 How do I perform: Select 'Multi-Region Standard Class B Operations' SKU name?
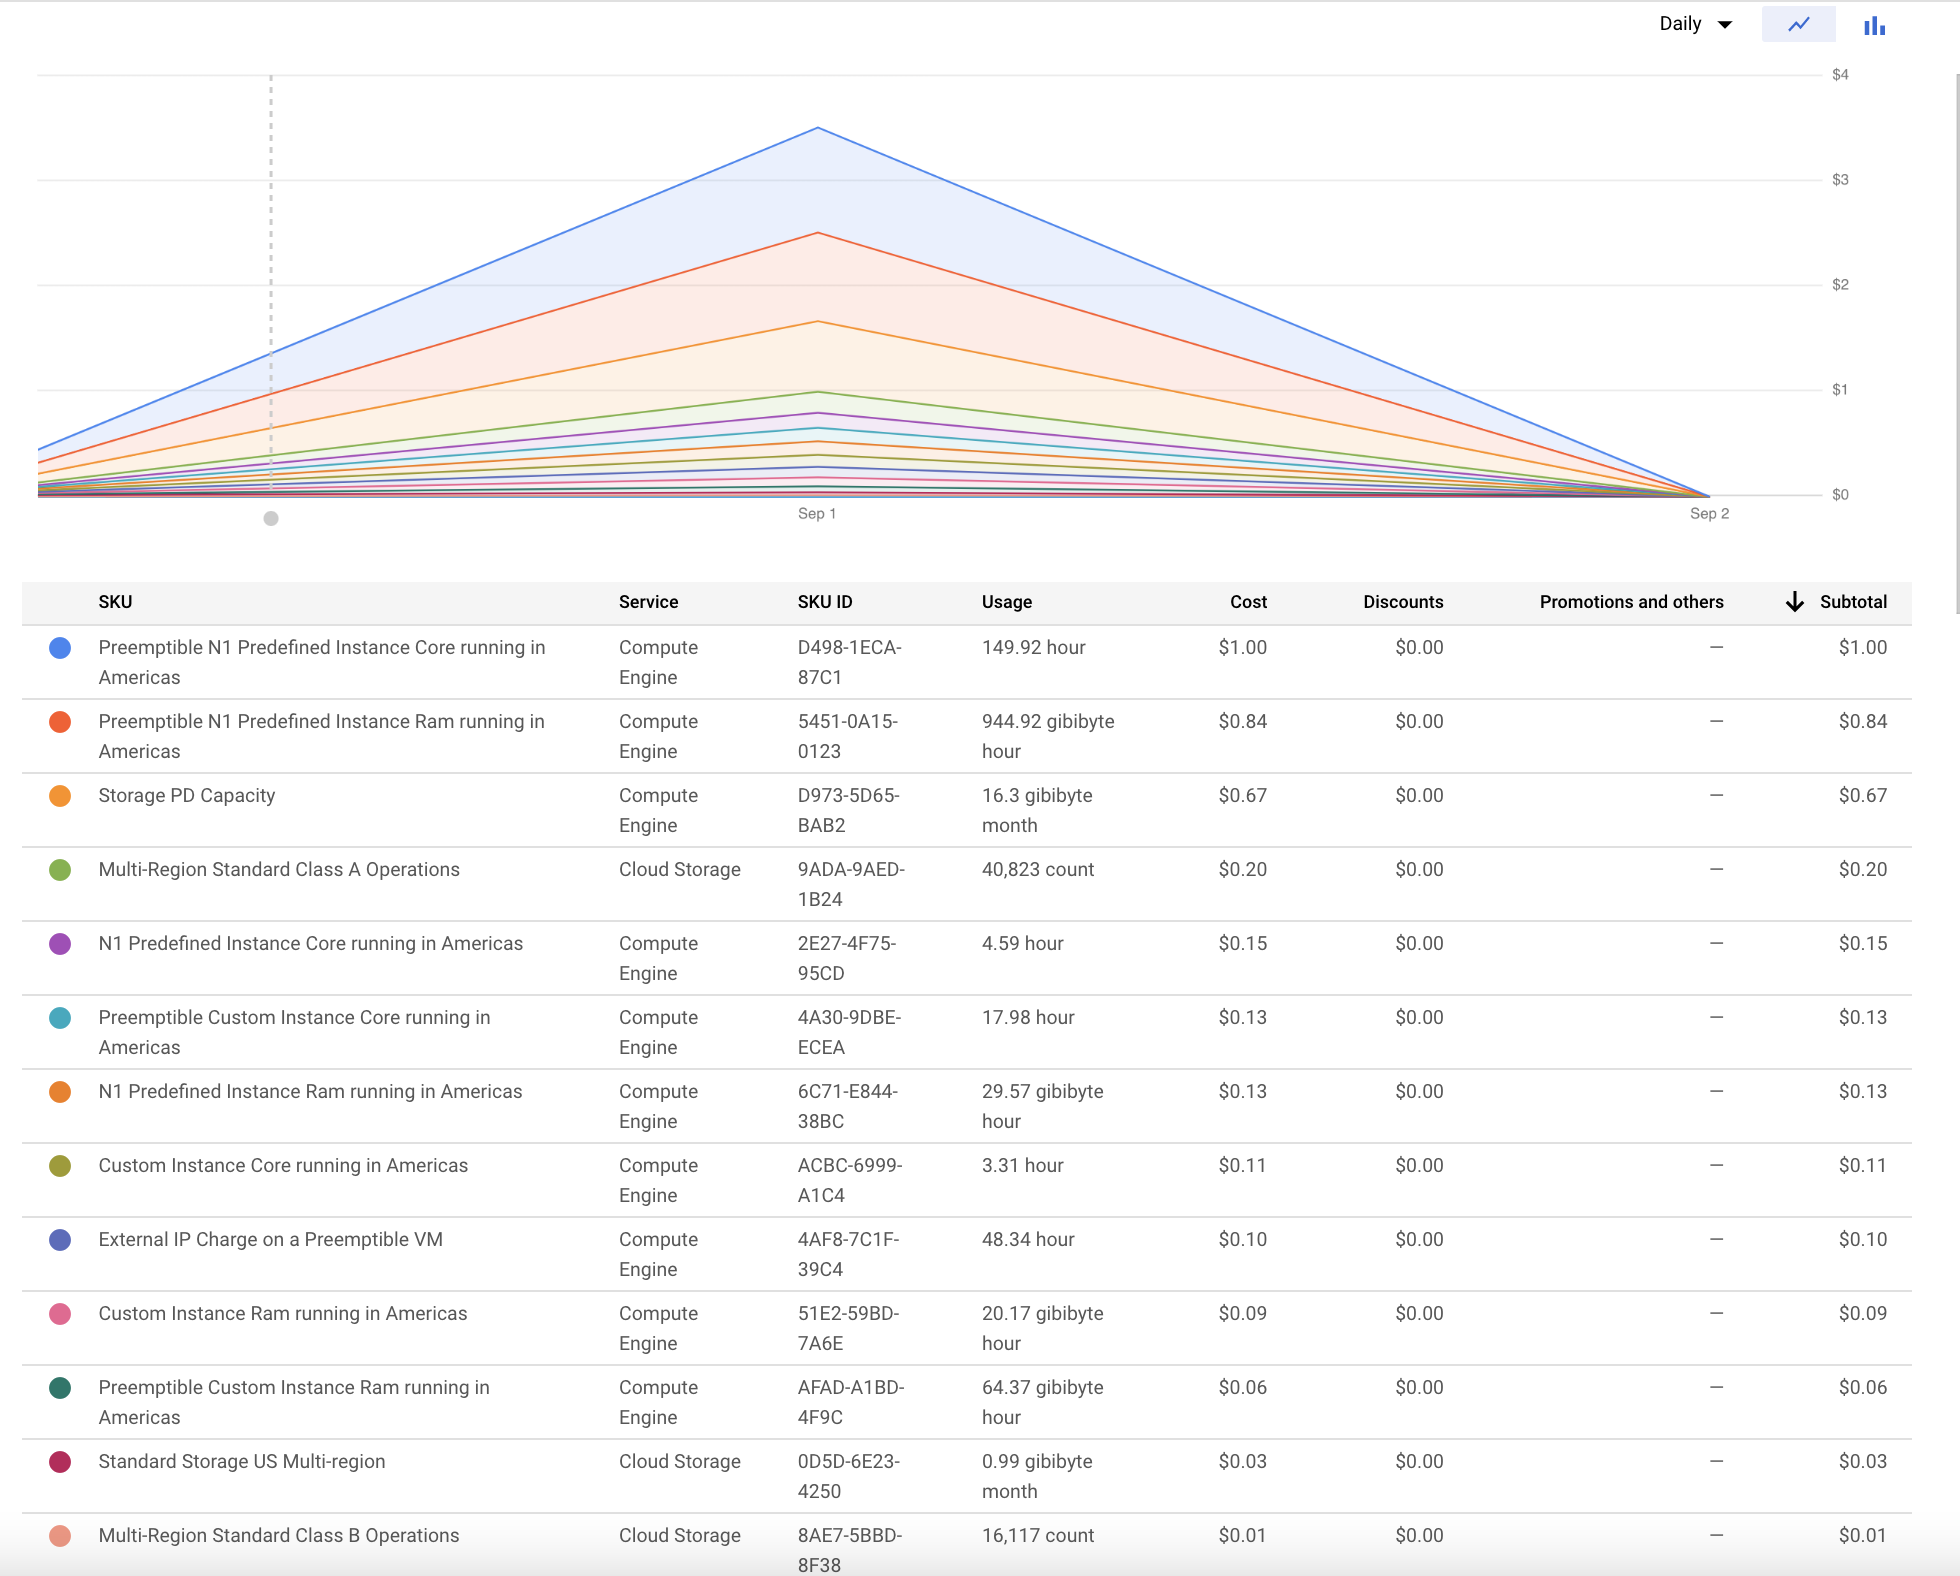coord(279,1536)
